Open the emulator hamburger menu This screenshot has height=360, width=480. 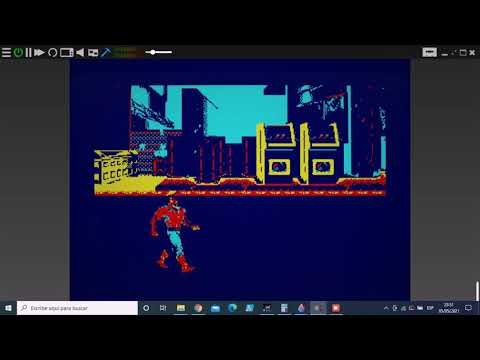click(6, 53)
